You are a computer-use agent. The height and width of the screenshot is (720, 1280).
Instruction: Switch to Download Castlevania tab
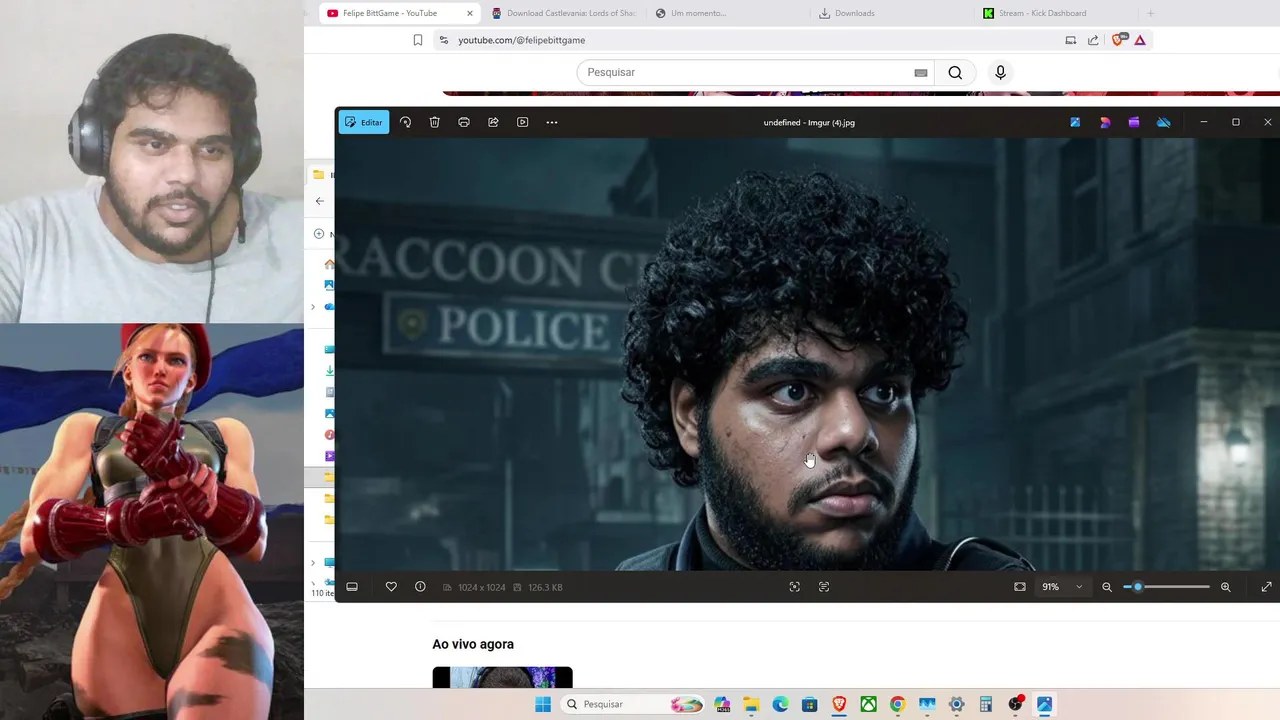[564, 13]
